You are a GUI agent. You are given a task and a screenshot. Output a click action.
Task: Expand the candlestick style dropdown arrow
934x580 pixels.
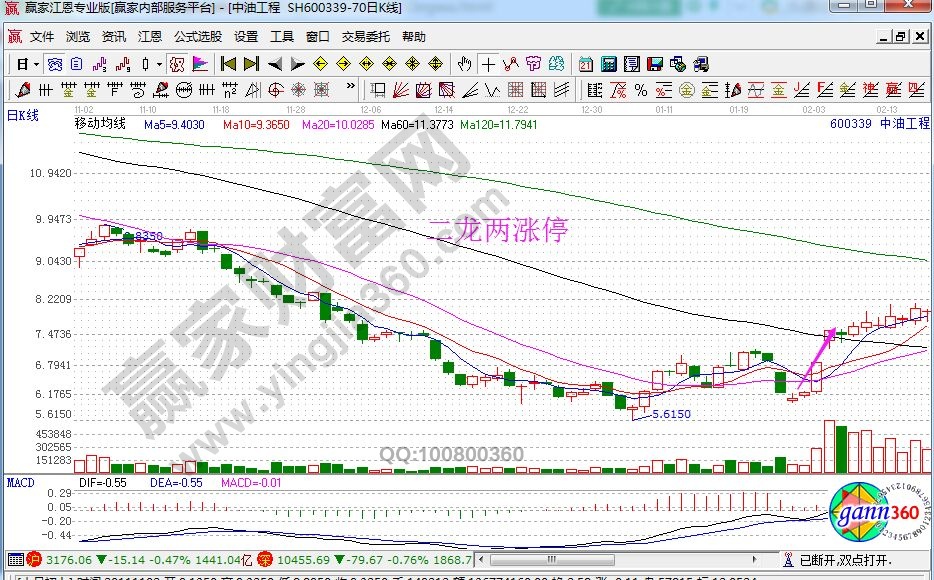point(159,64)
